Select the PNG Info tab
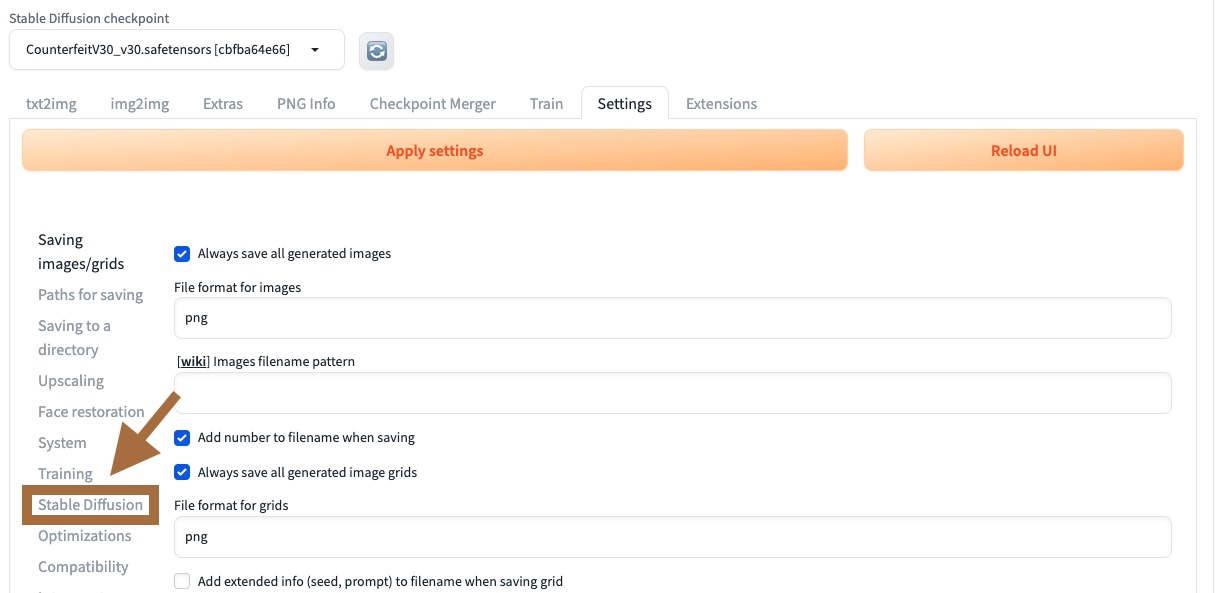Image resolution: width=1215 pixels, height=593 pixels. [x=306, y=104]
